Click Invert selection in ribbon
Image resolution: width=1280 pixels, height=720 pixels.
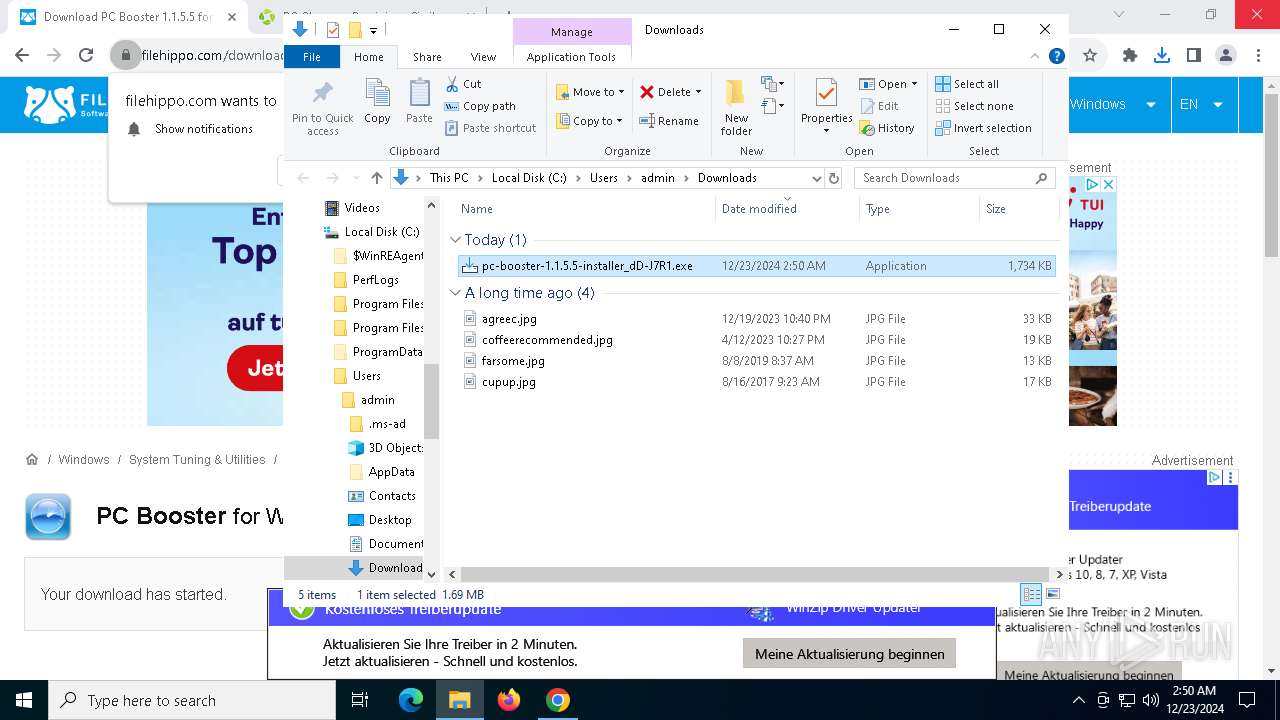coord(983,128)
